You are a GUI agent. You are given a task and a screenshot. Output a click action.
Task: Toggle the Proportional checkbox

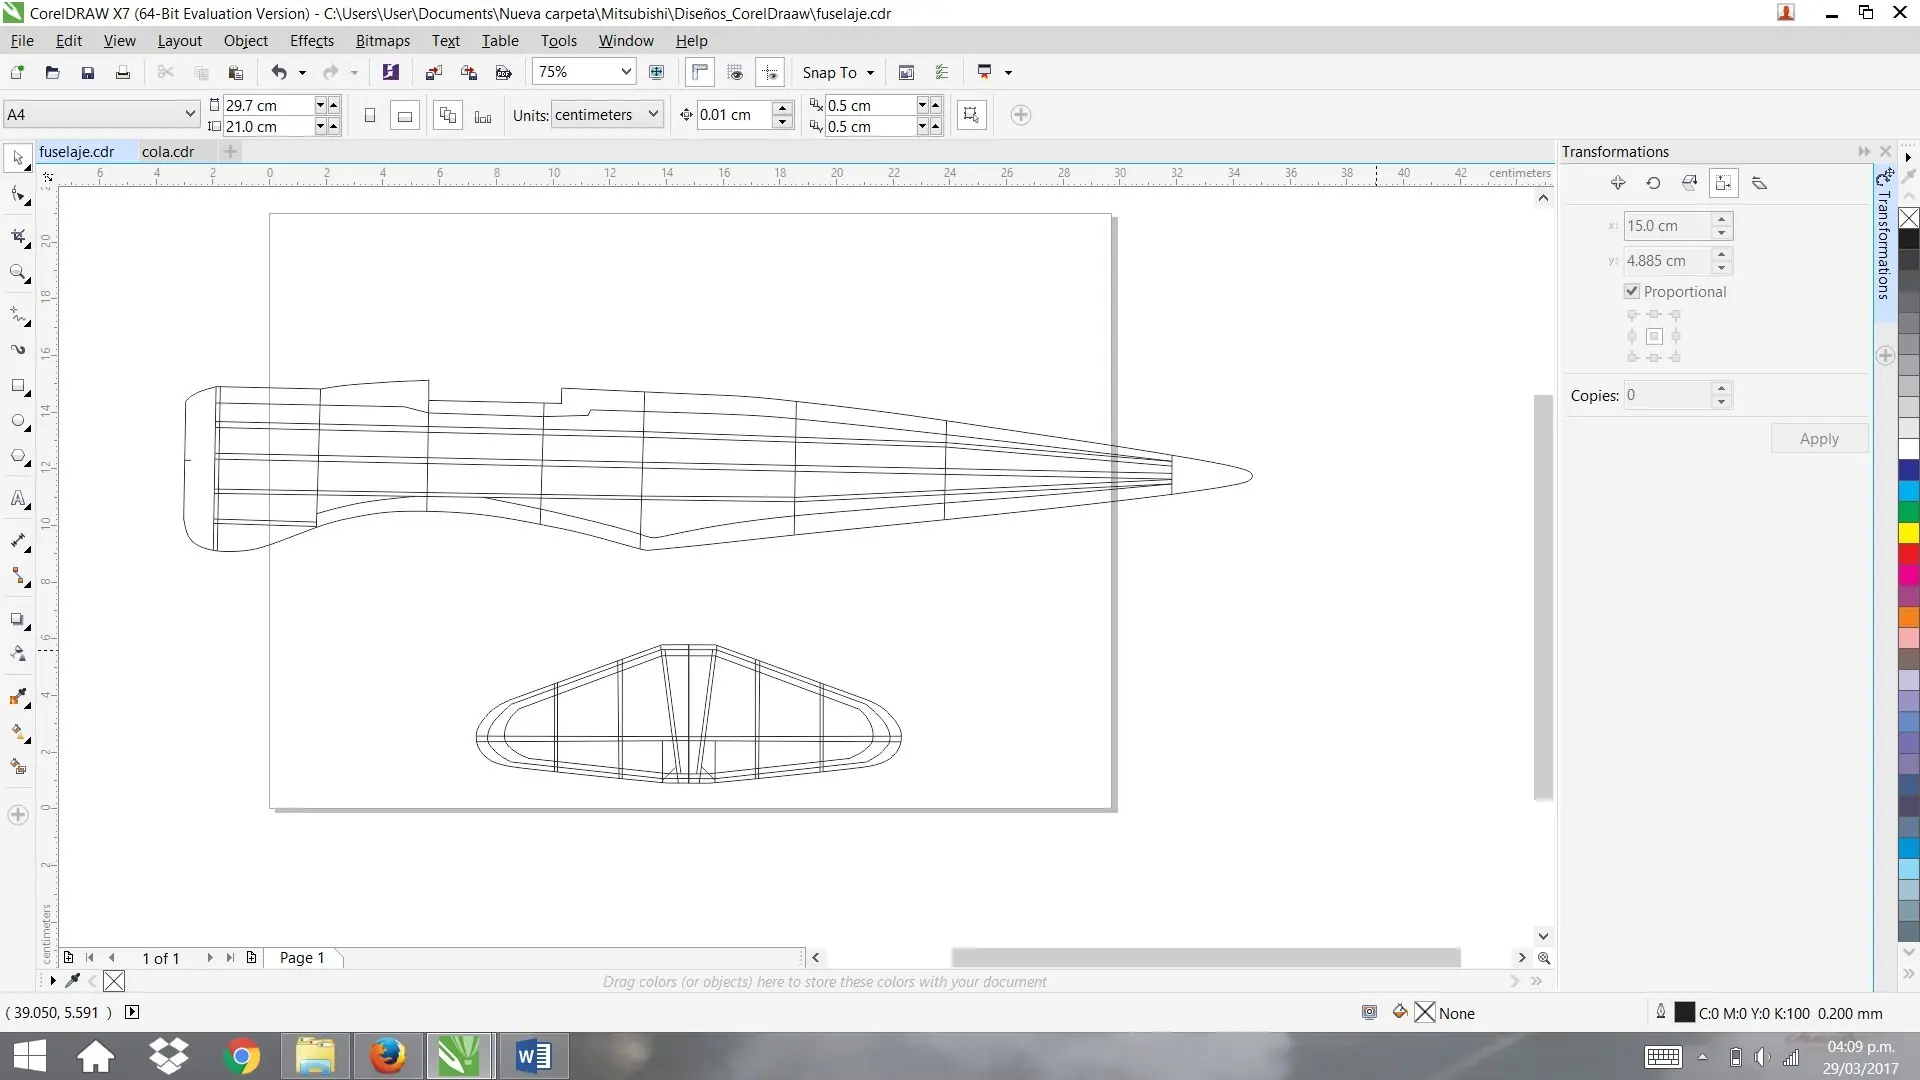1632,292
